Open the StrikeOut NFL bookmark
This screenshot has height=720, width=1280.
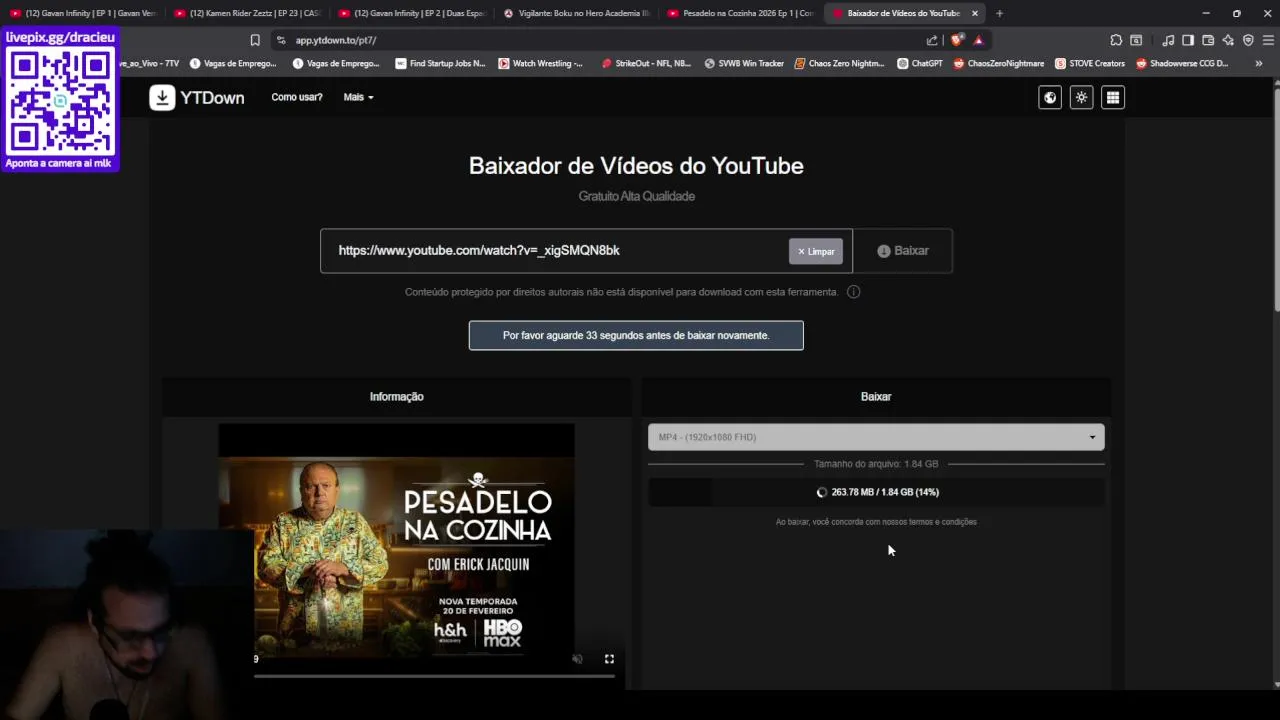(646, 63)
